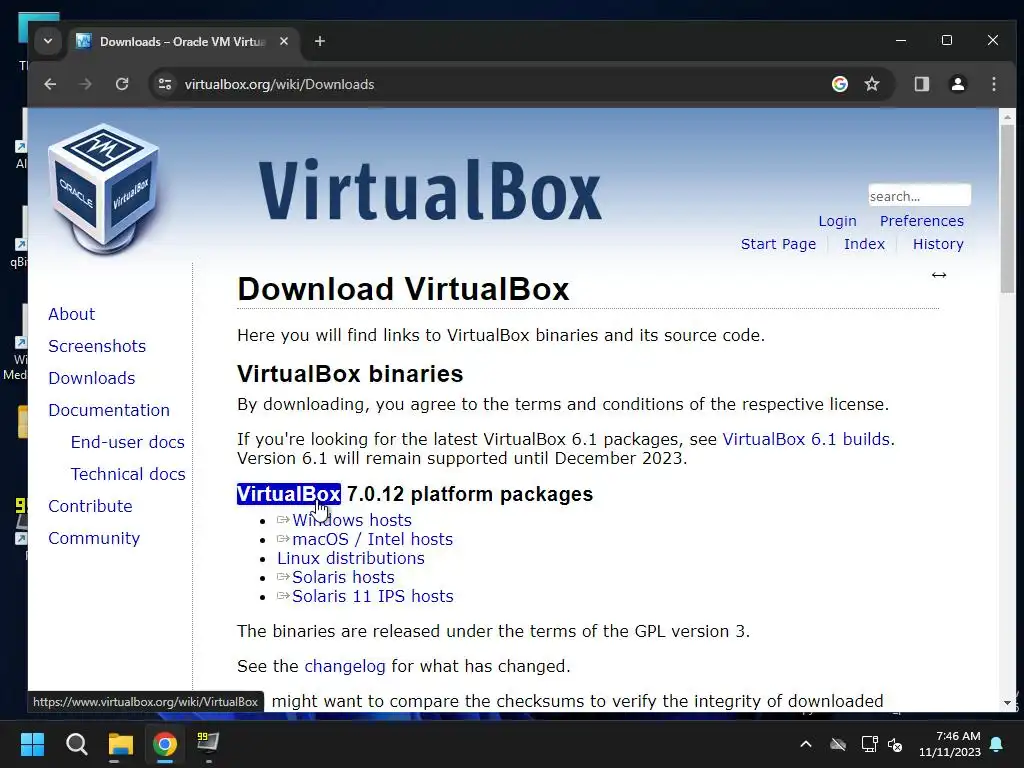This screenshot has width=1024, height=768.
Task: Open the clock showing 7:46 AM
Action: [x=950, y=744]
